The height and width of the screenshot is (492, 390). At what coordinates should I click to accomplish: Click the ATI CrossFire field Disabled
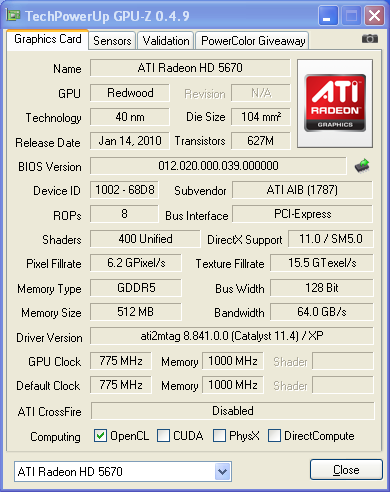point(233,411)
